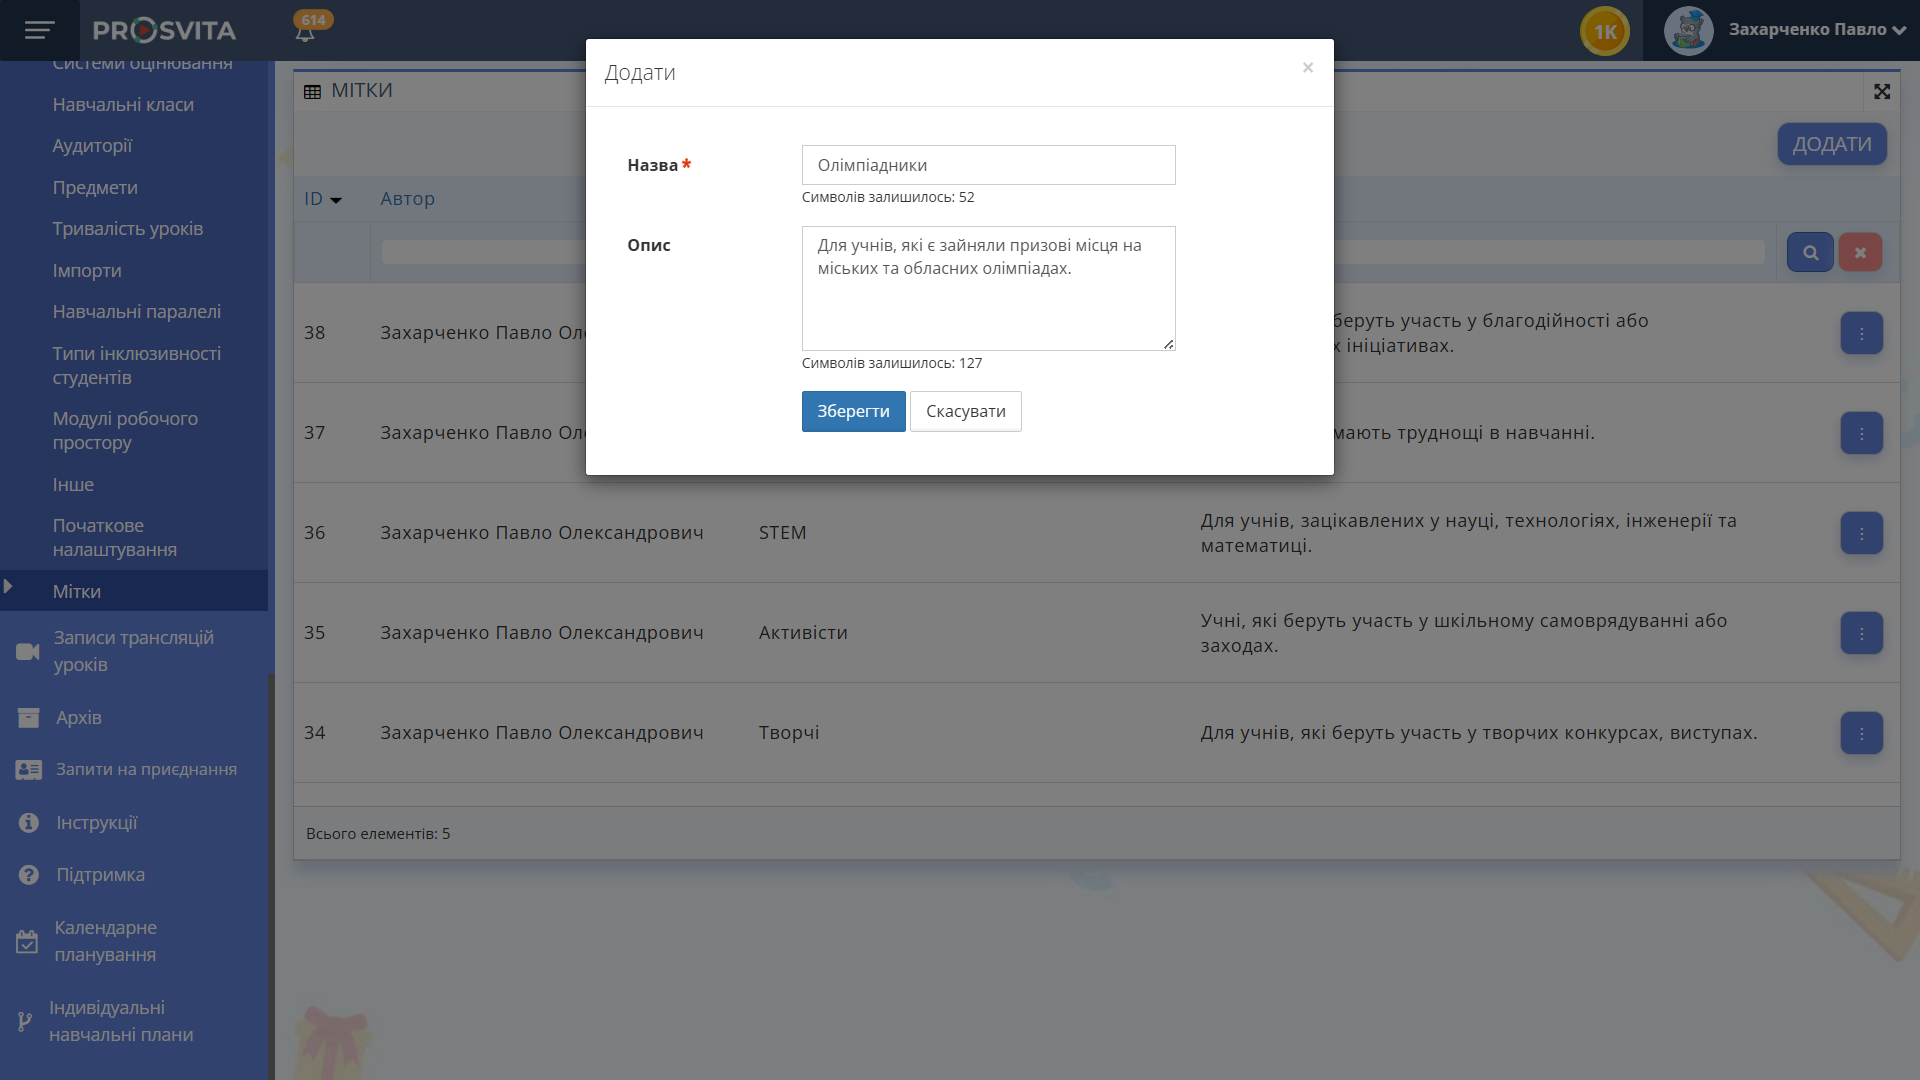Click the notifications bell icon
The image size is (1920, 1080).
tap(305, 33)
